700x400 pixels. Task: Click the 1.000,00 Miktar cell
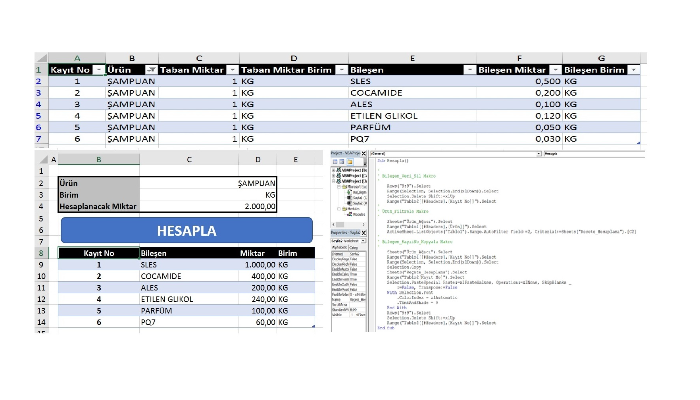click(x=258, y=265)
